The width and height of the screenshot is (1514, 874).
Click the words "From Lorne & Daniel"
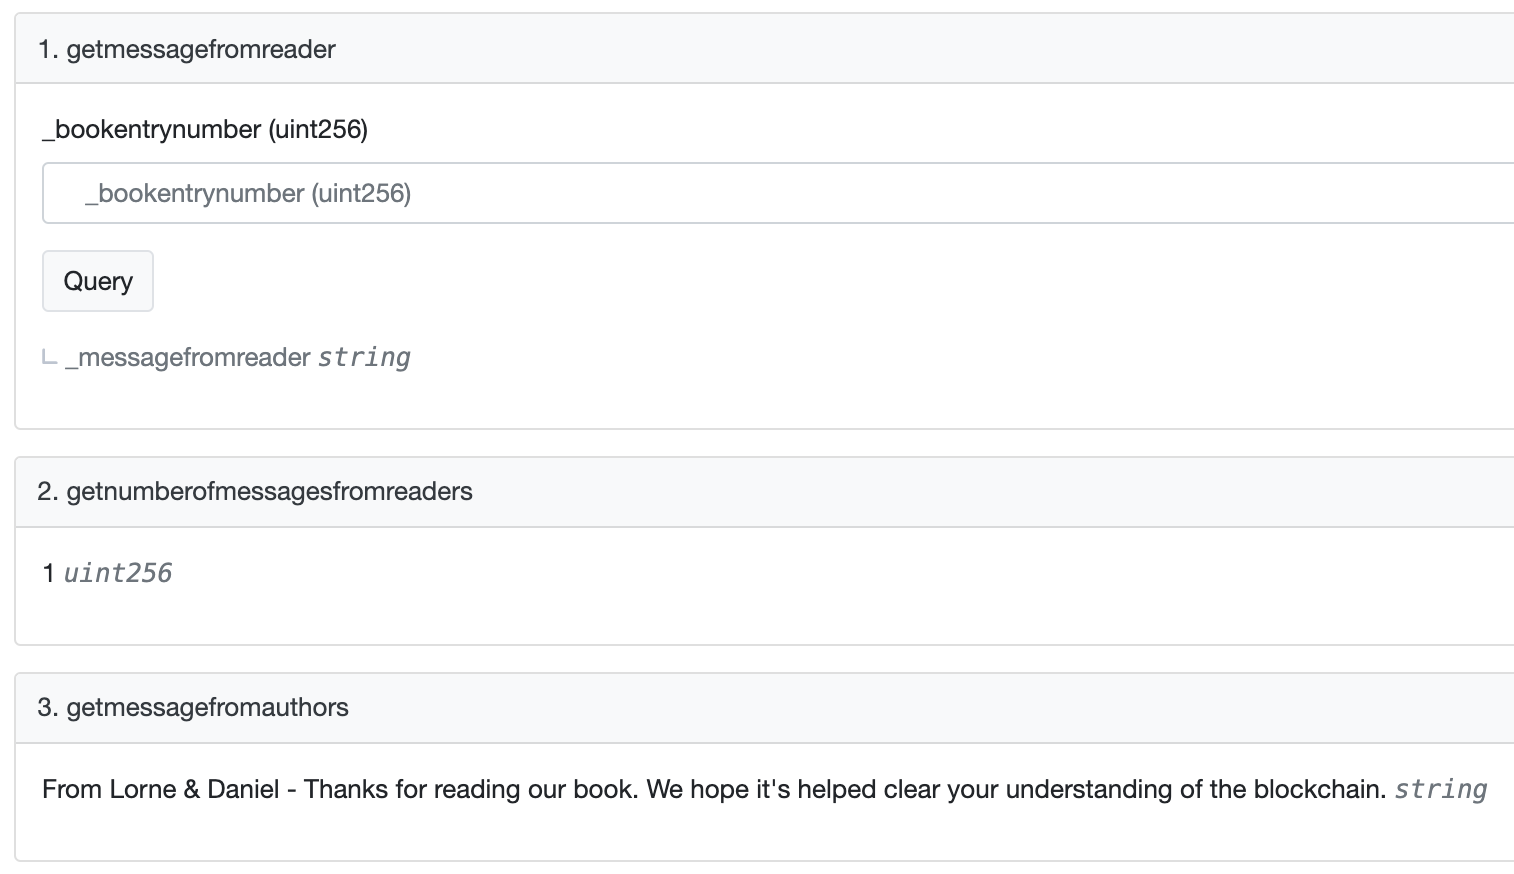click(x=160, y=789)
